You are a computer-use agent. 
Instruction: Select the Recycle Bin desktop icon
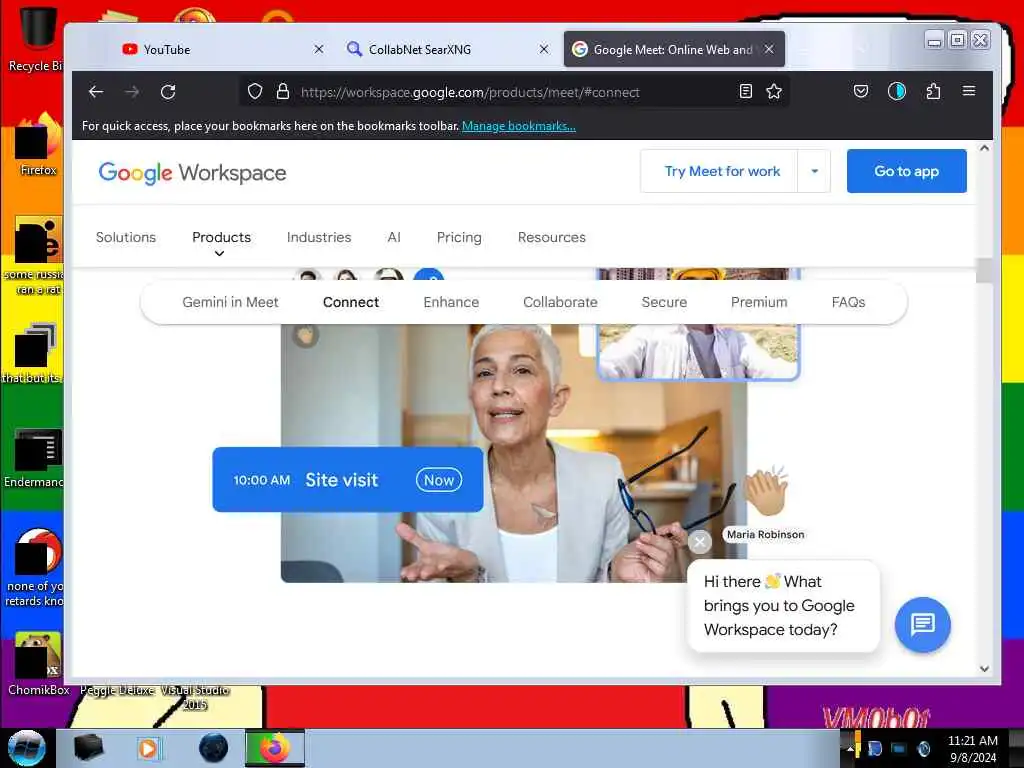pos(37,37)
